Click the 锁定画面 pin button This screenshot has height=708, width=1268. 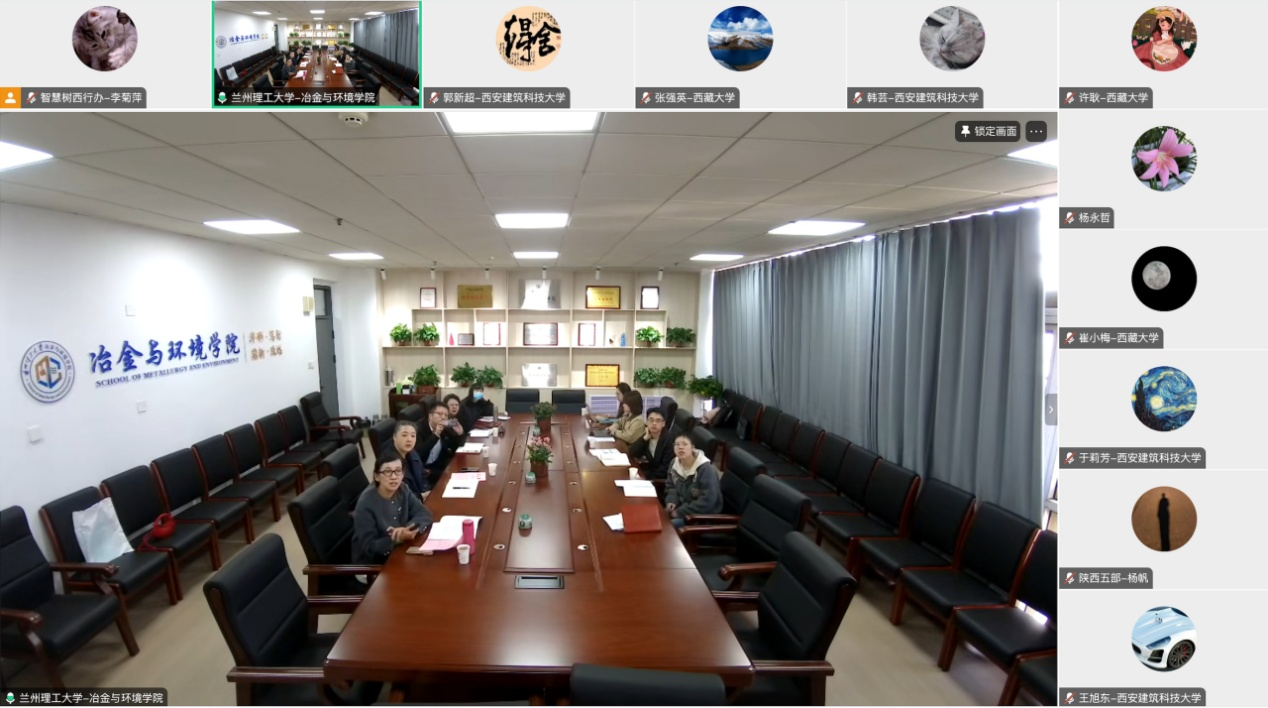coord(987,131)
